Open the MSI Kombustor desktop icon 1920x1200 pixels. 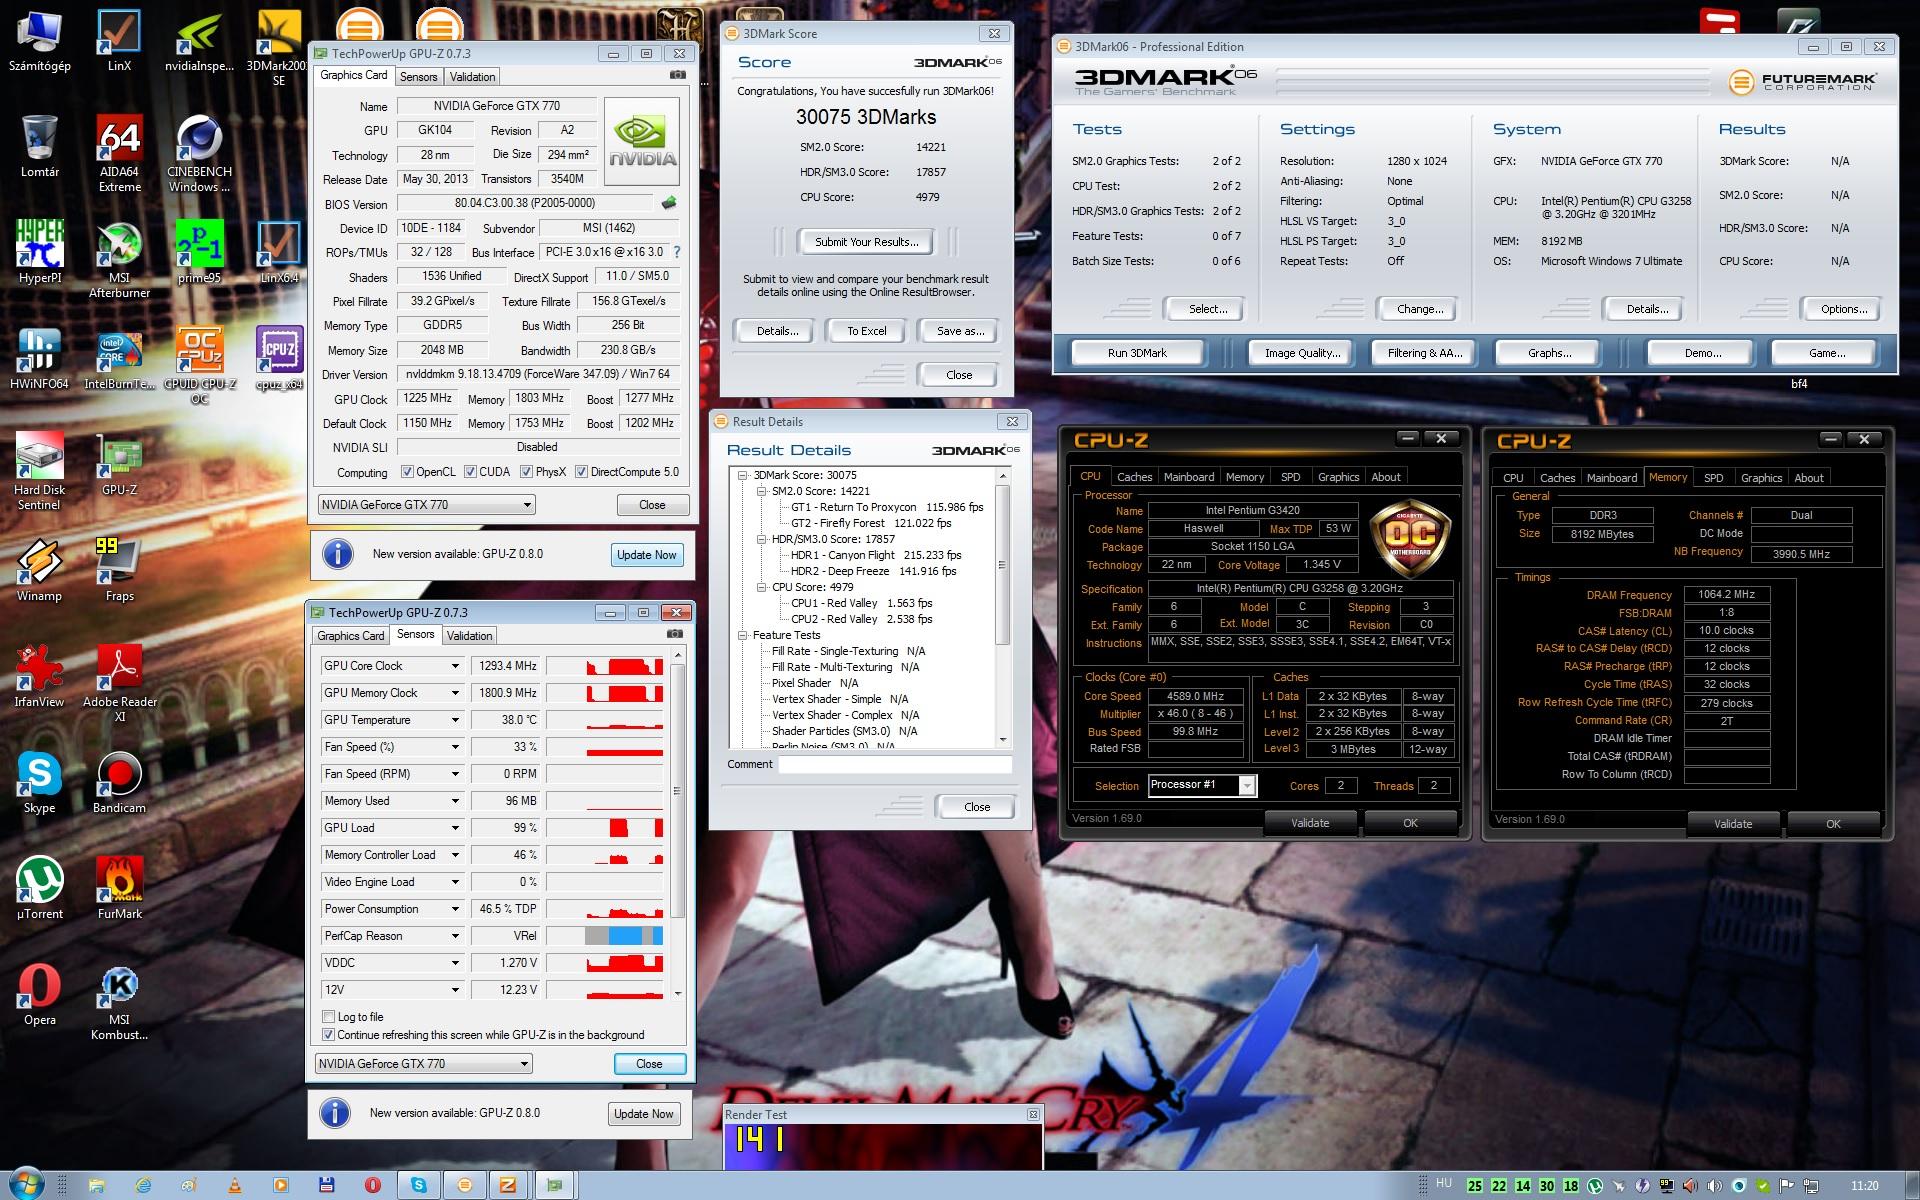[119, 1001]
